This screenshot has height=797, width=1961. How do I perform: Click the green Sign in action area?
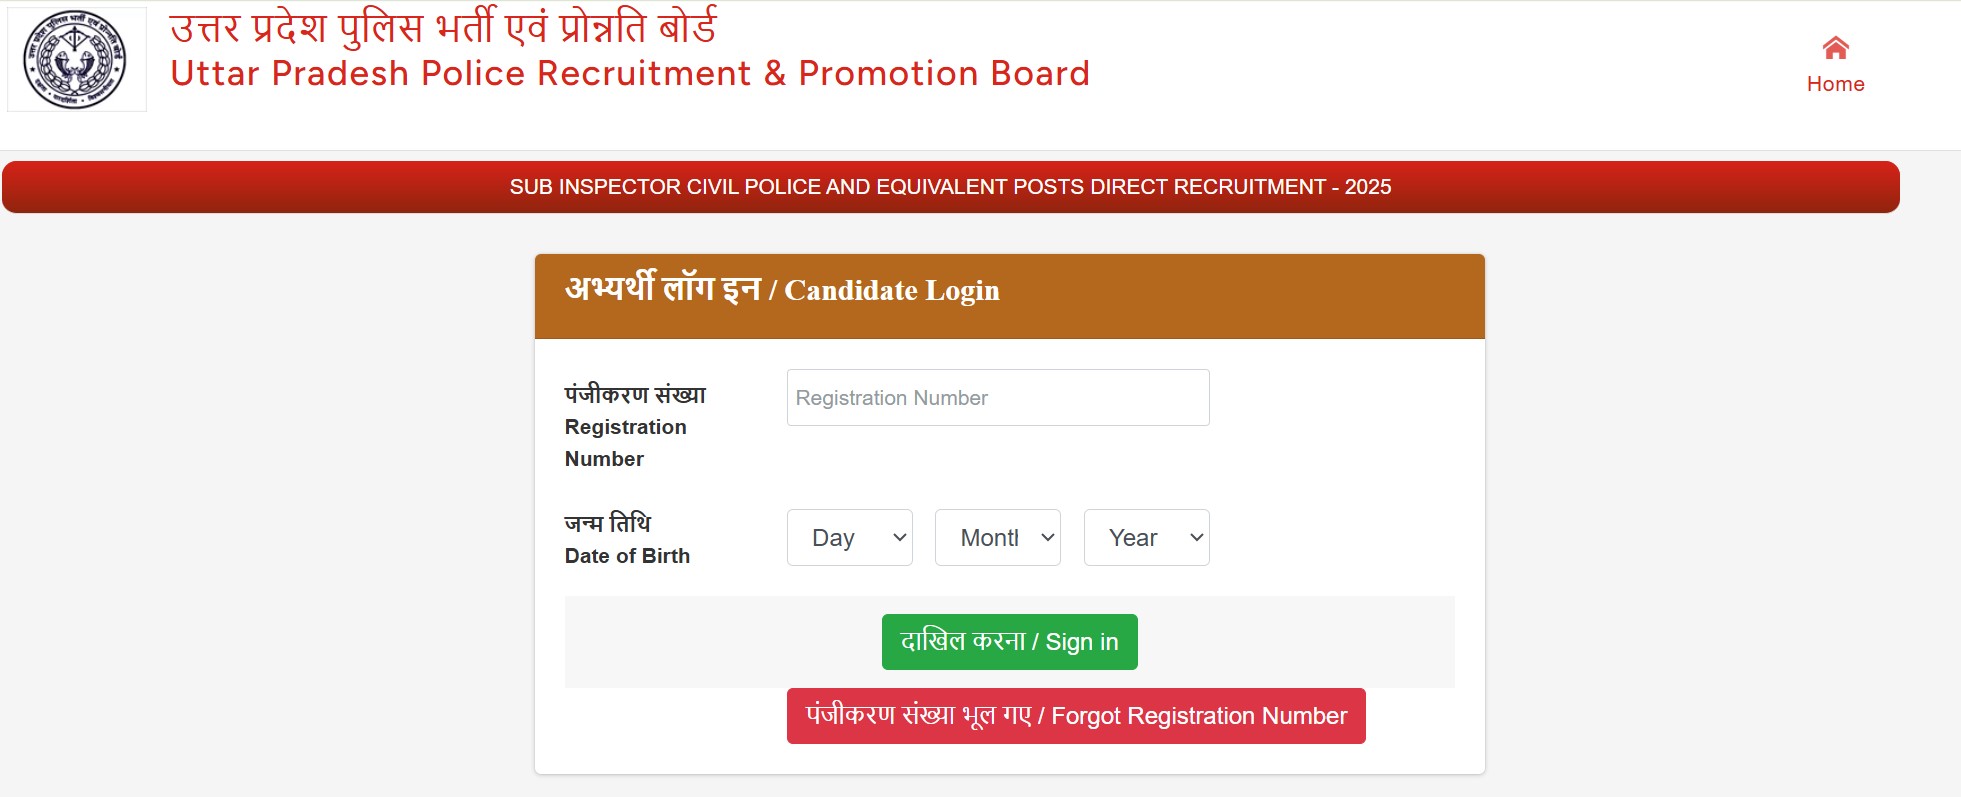pyautogui.click(x=1008, y=641)
